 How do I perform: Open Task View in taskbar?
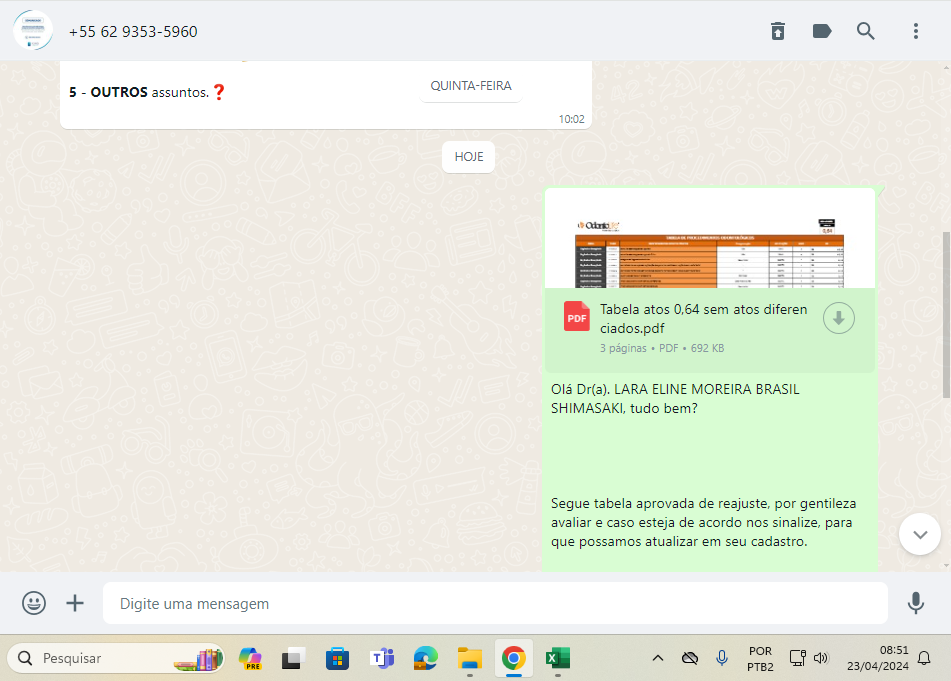[294, 658]
